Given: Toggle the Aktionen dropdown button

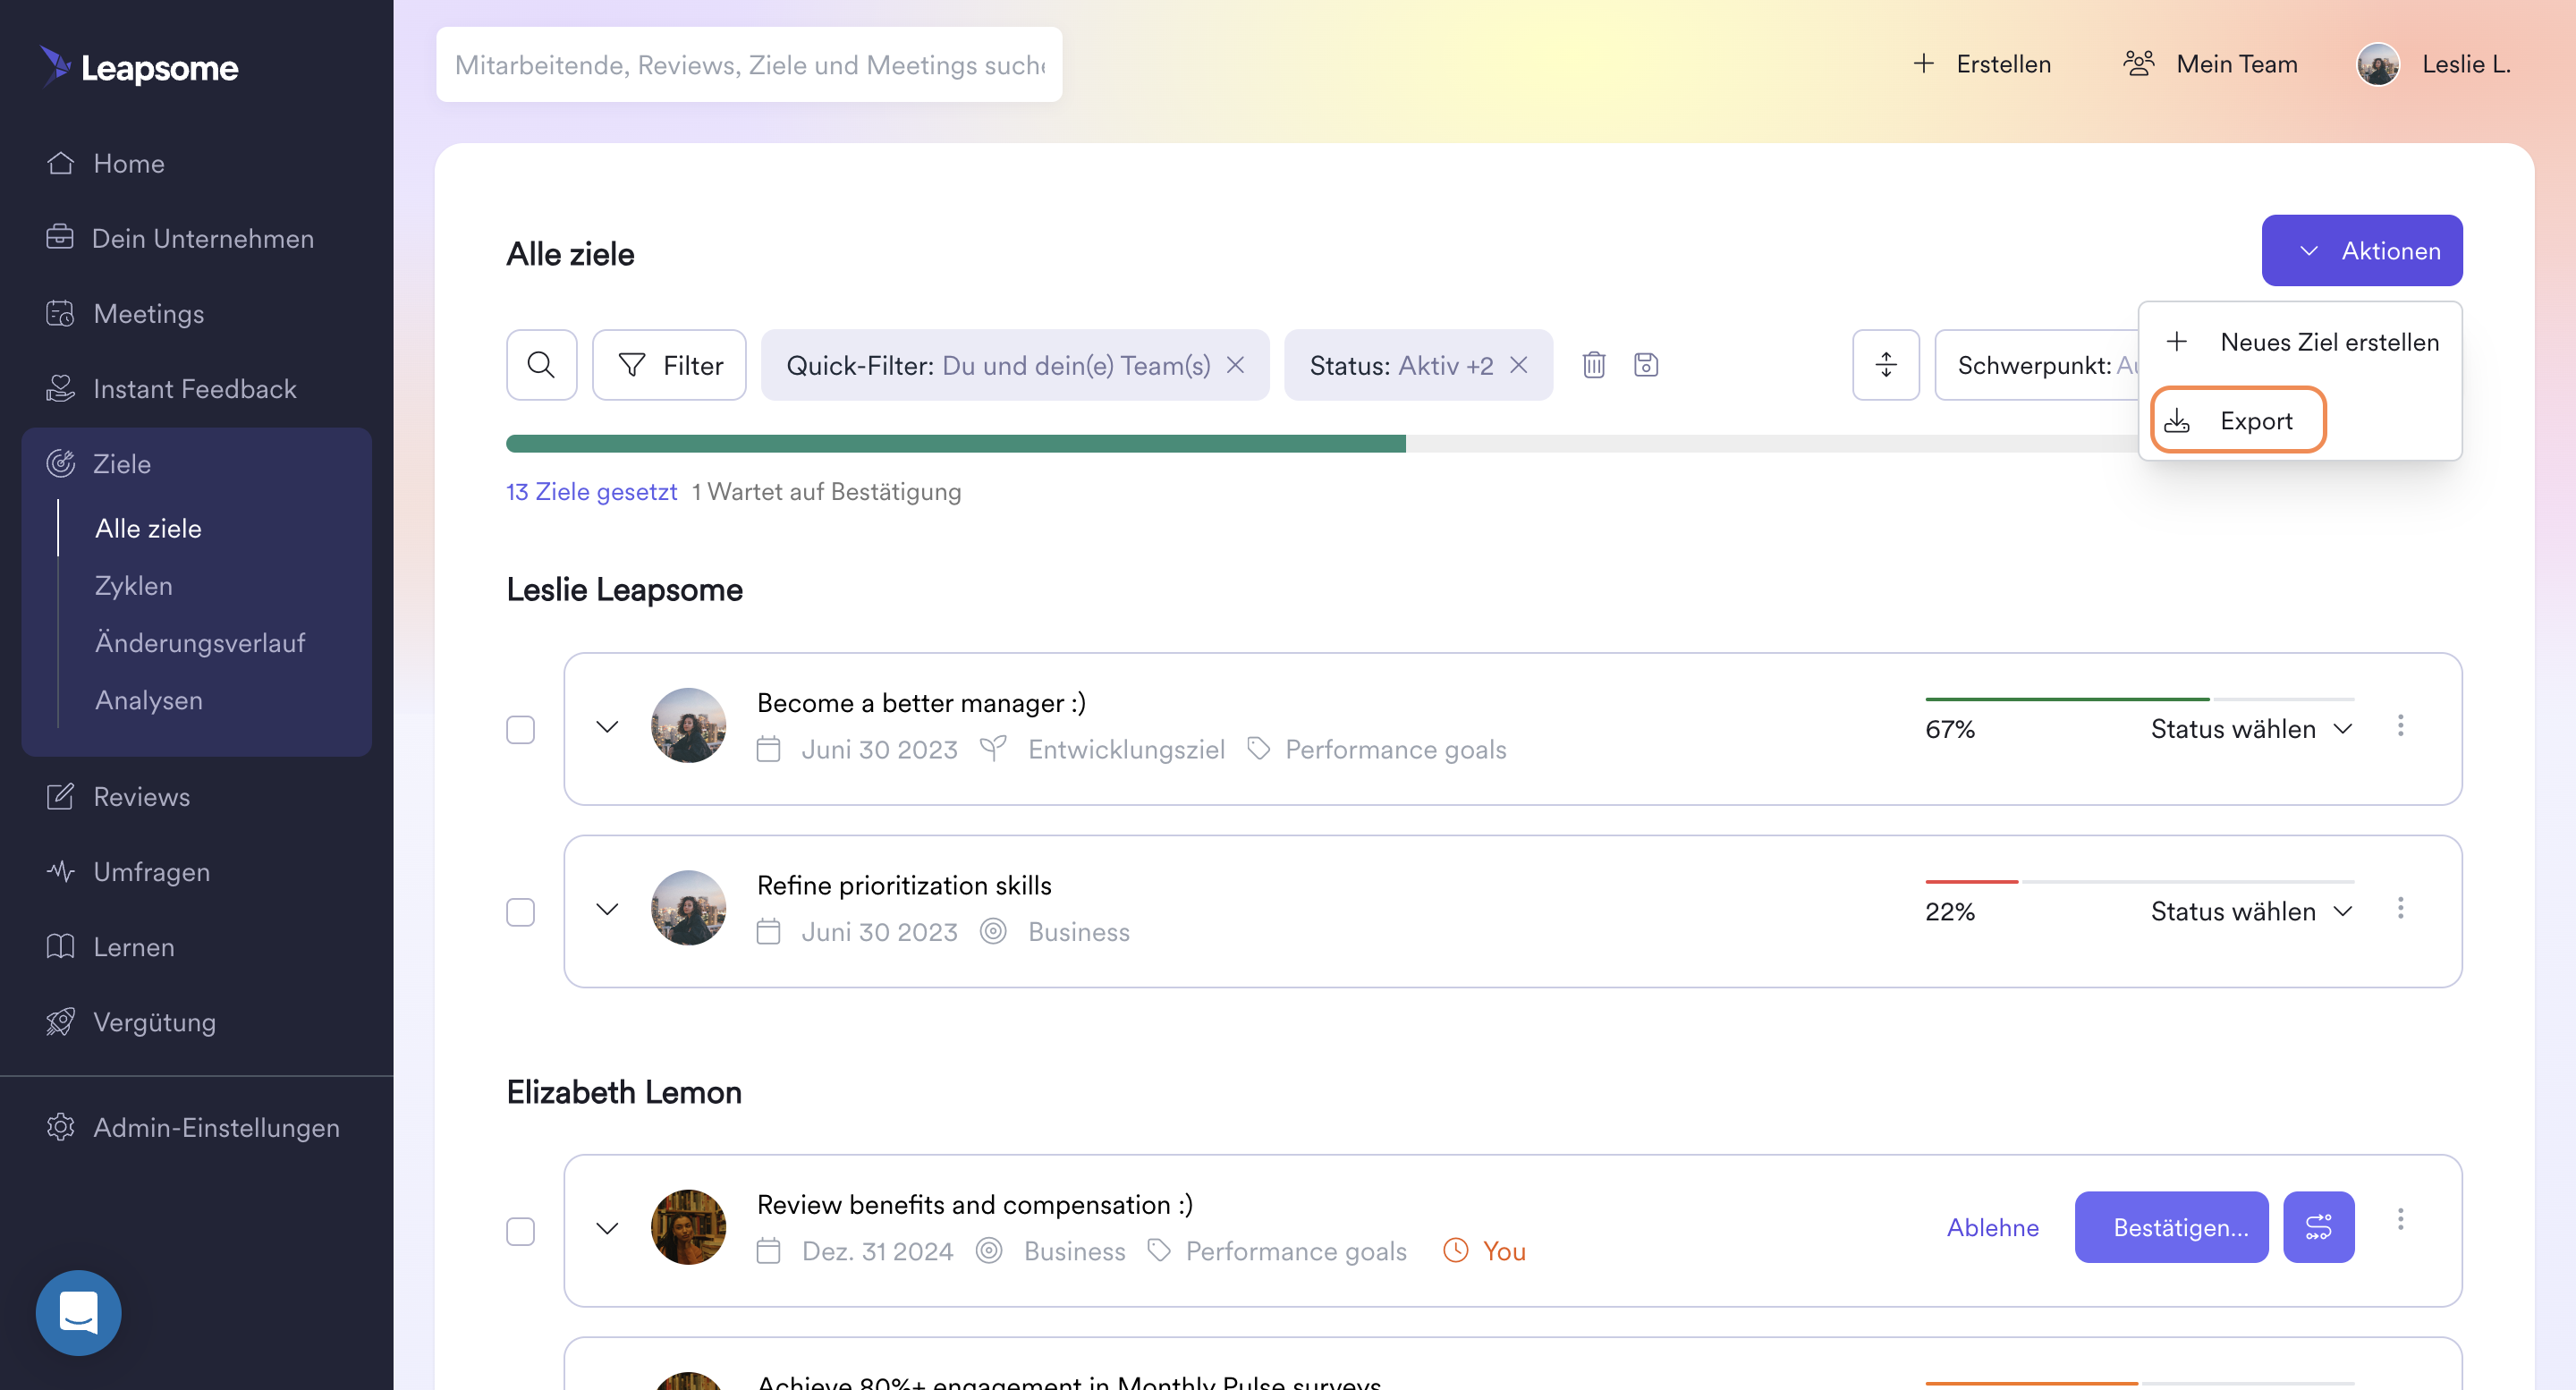Looking at the screenshot, I should coord(2362,250).
